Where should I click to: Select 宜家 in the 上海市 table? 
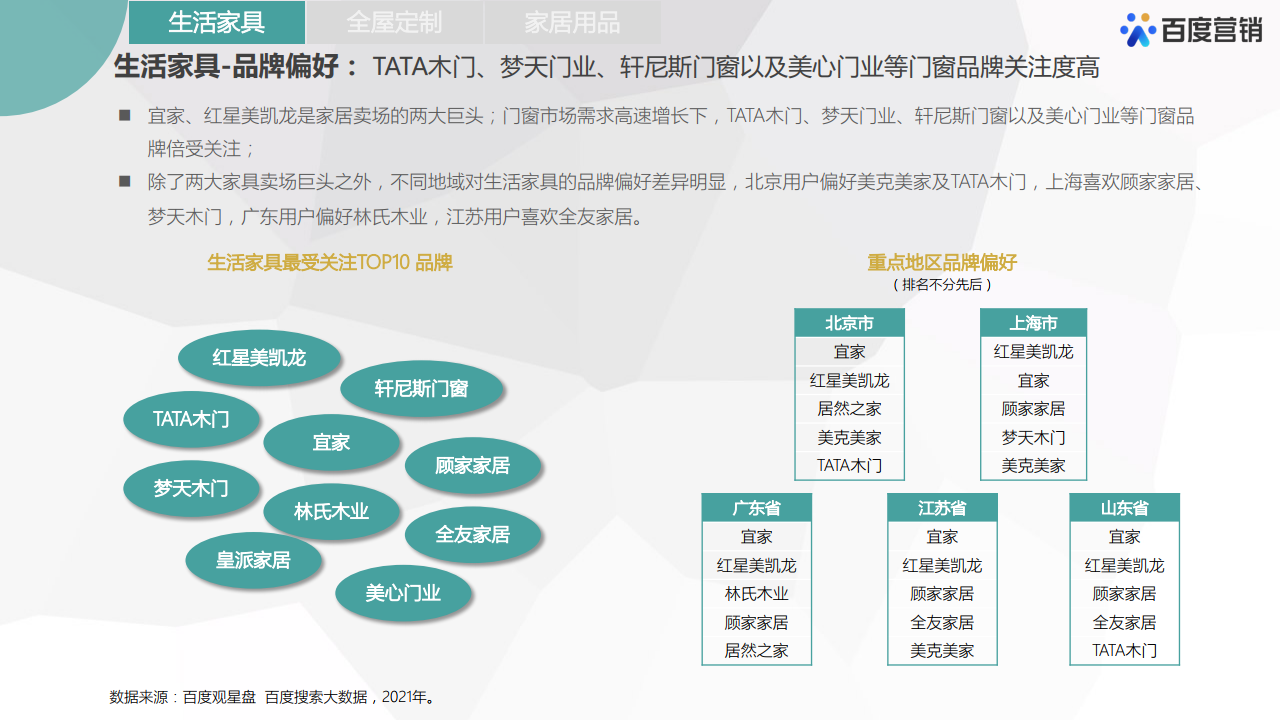pyautogui.click(x=1033, y=380)
